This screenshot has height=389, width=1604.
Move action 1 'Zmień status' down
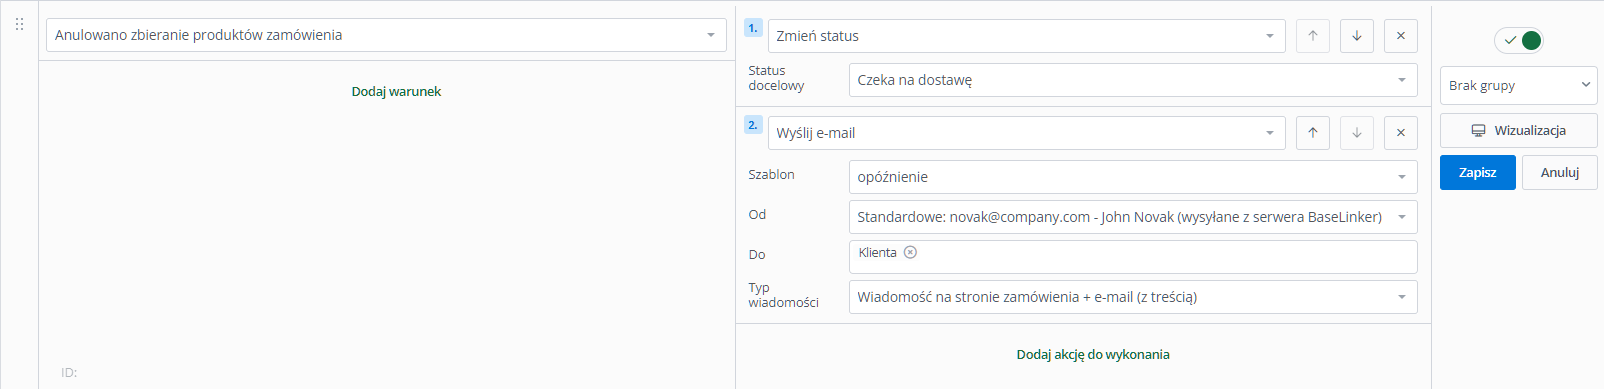(x=1357, y=36)
